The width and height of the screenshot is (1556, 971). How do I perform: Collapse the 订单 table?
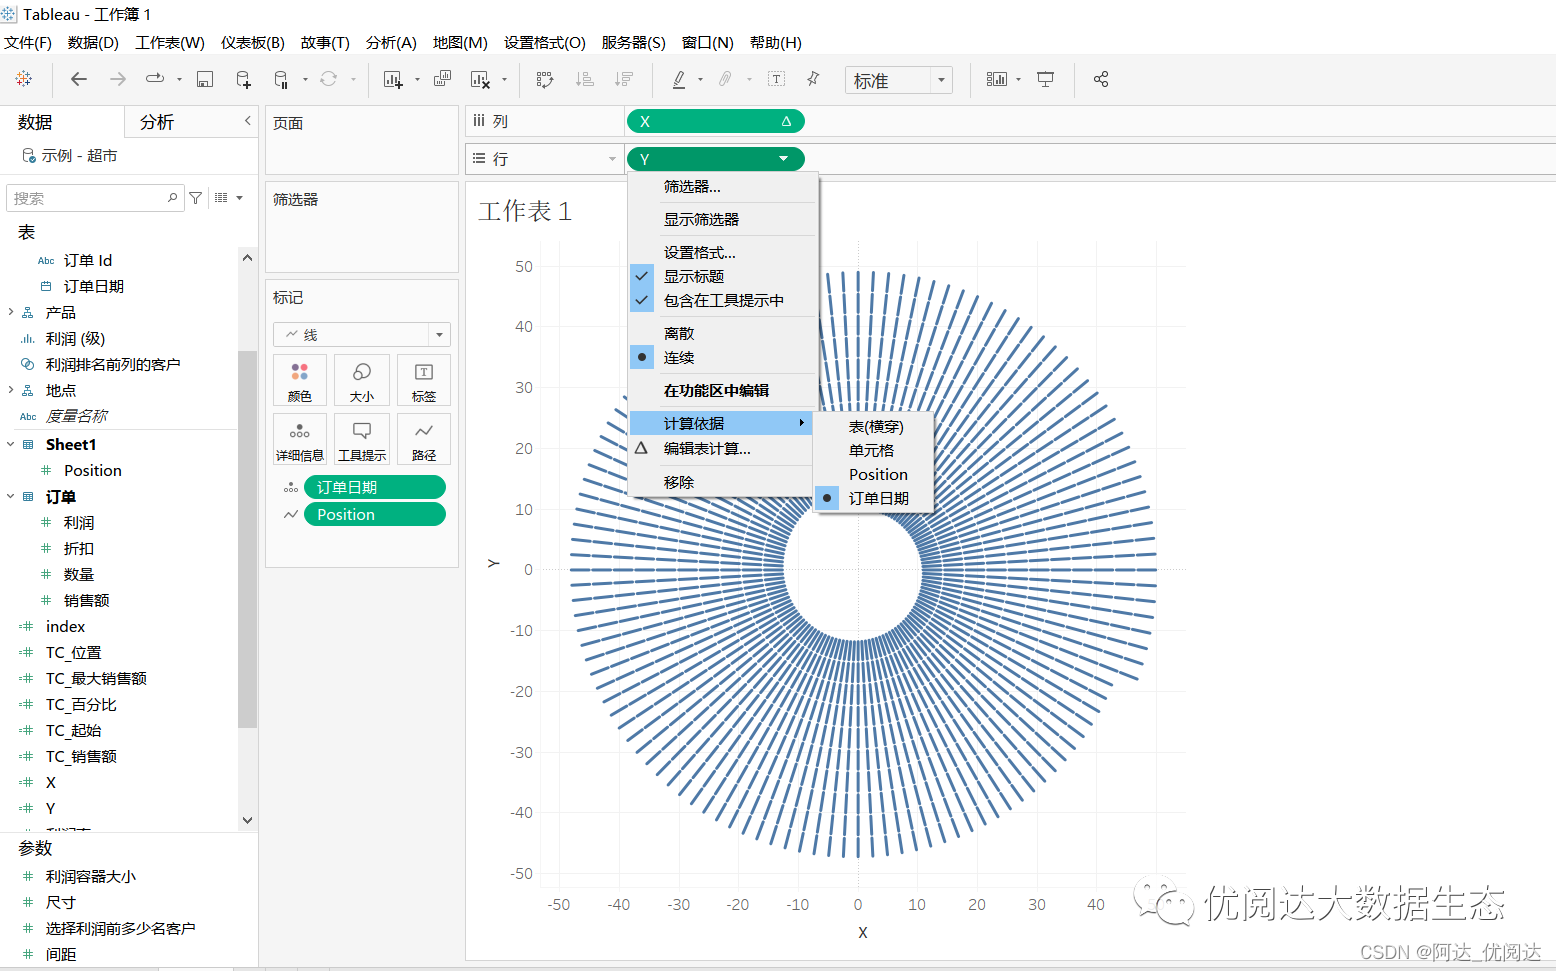pos(11,496)
